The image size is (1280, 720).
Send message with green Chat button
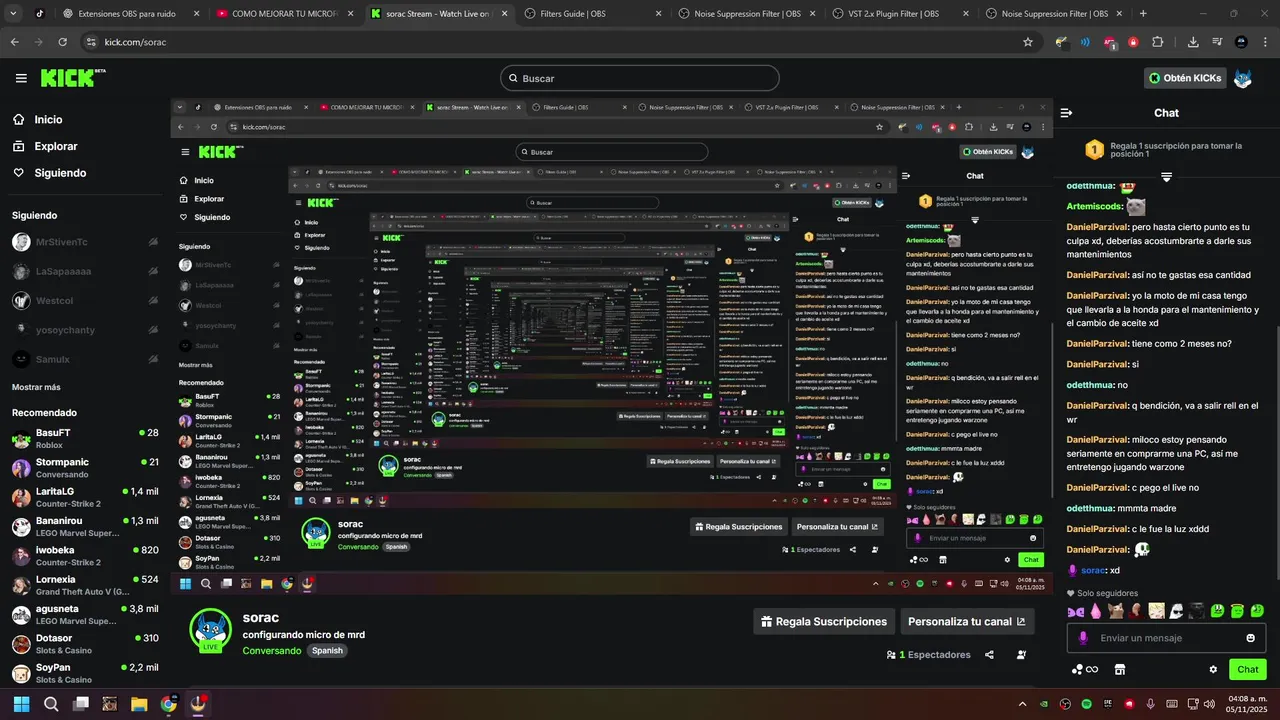click(x=1248, y=669)
